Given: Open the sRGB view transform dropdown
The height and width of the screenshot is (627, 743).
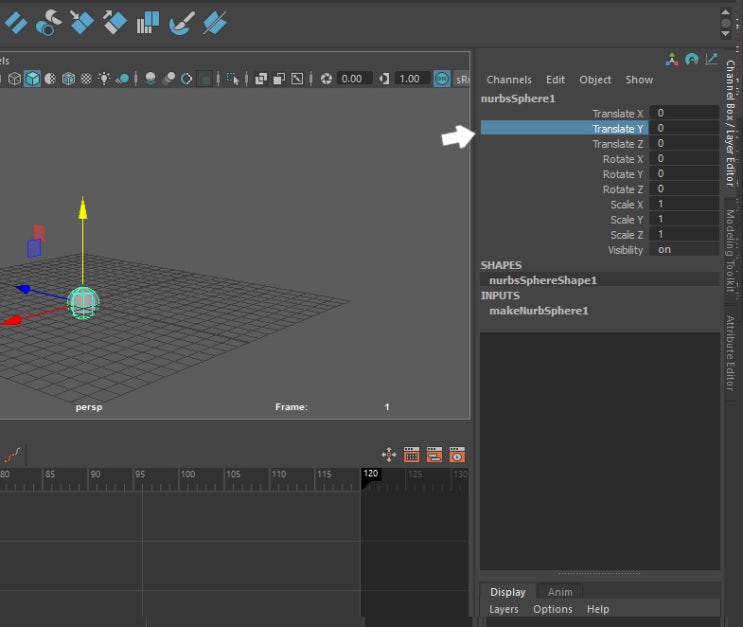Looking at the screenshot, I should tap(462, 79).
